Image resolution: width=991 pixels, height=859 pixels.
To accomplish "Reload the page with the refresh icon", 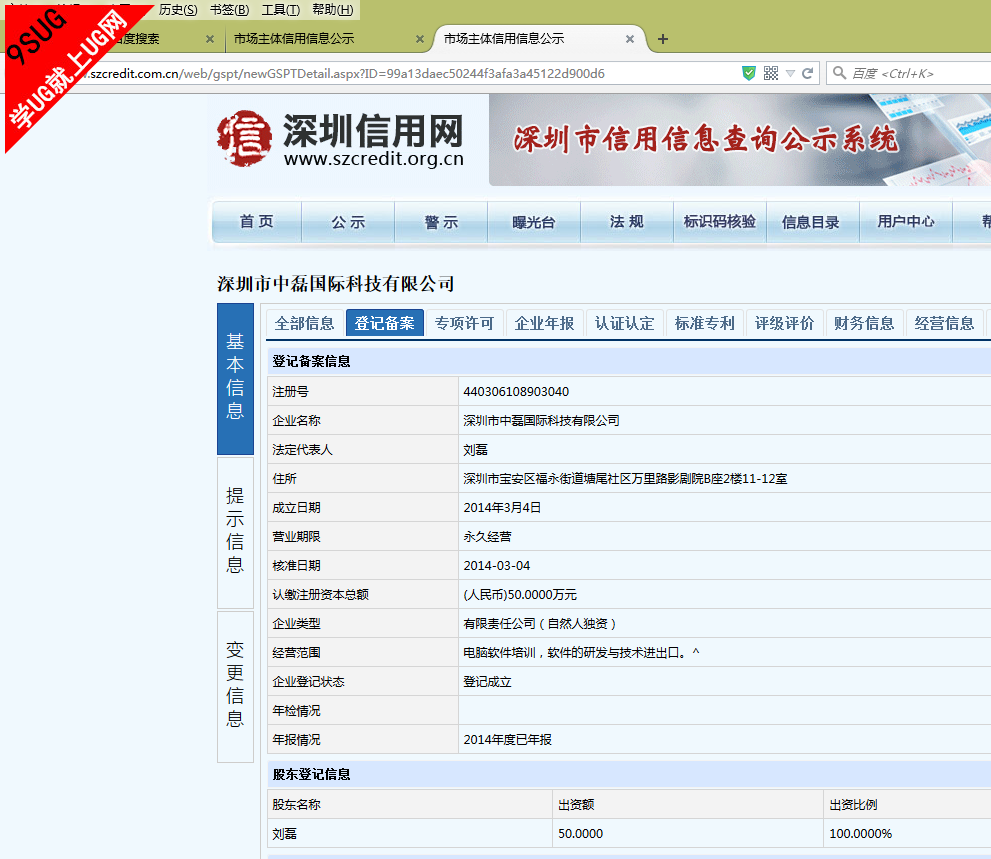I will point(807,73).
